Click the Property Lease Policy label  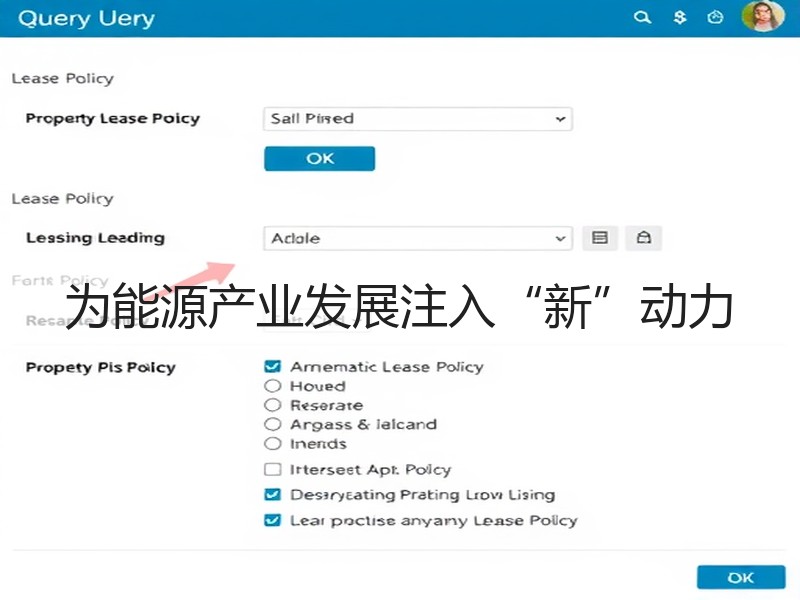tap(113, 118)
